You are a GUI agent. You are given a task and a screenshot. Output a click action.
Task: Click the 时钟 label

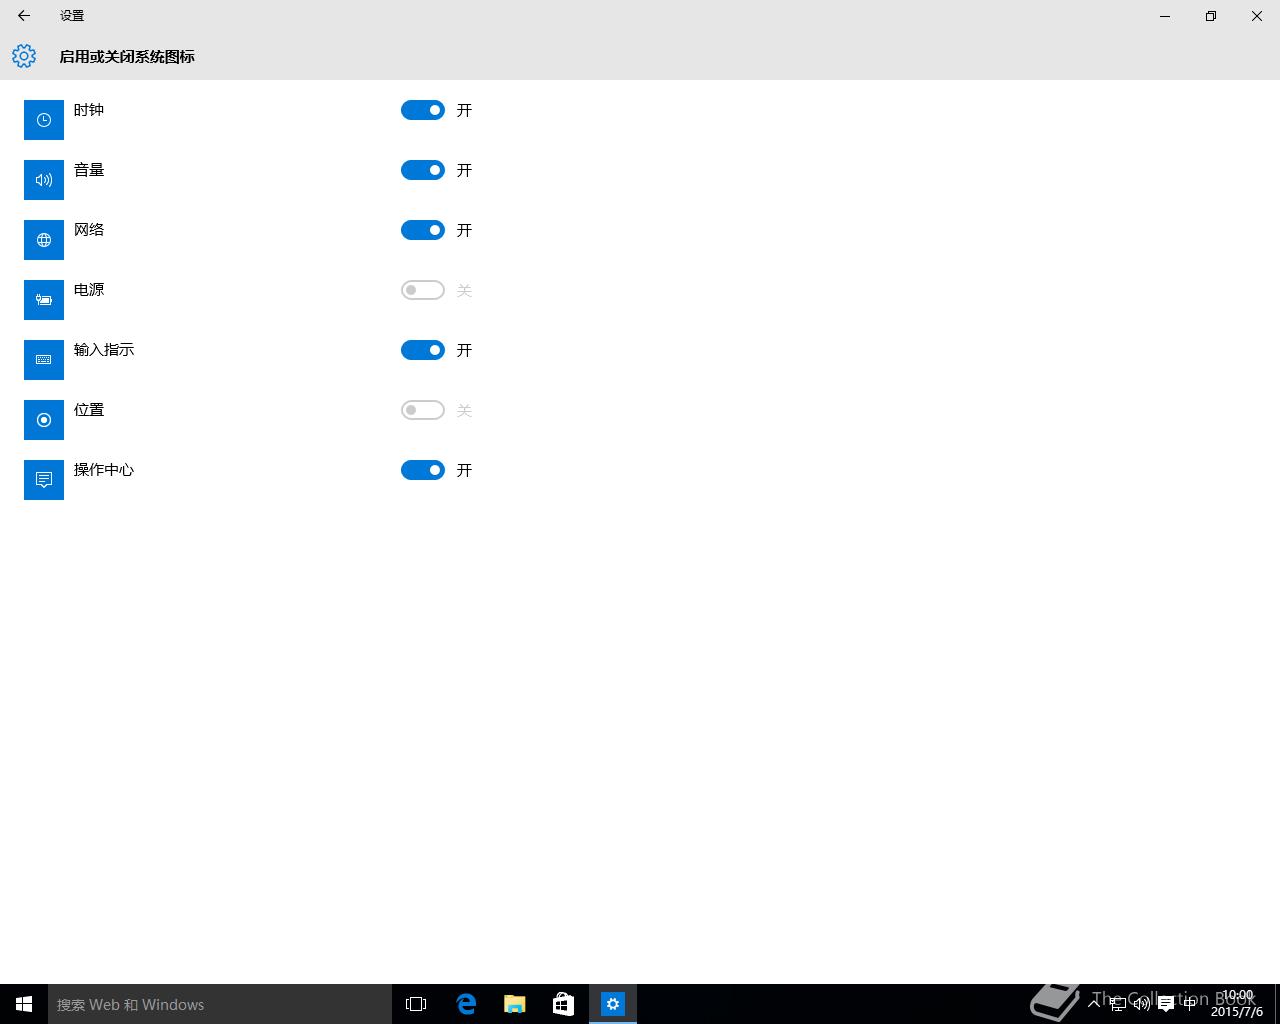tap(89, 110)
